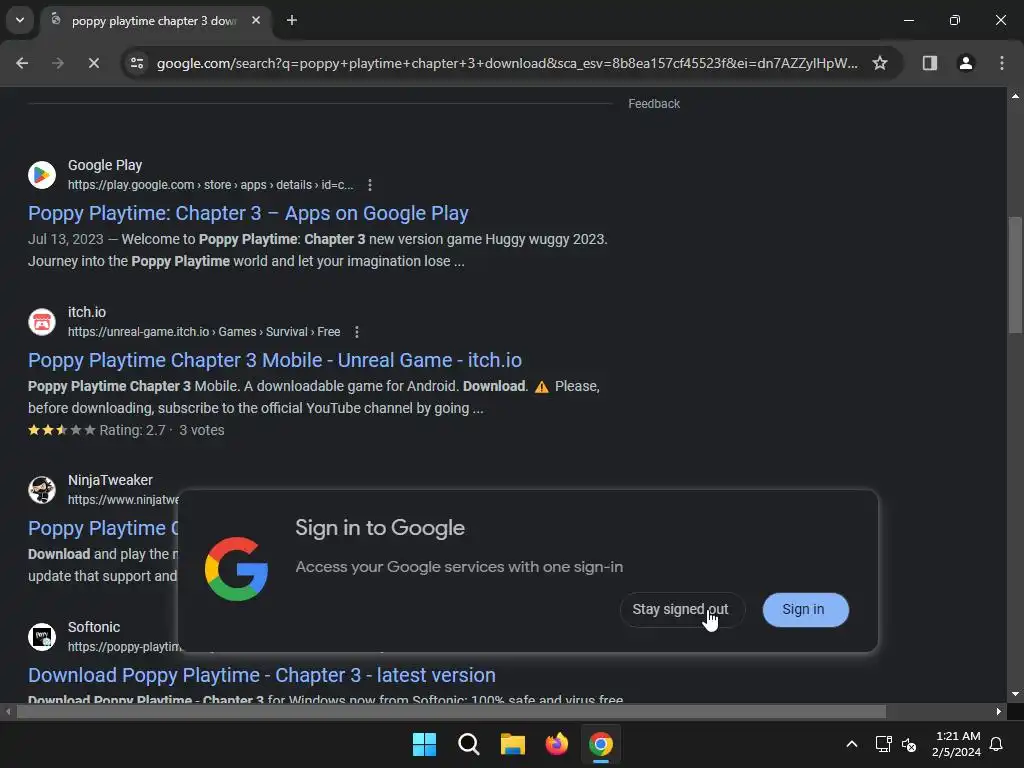
Task: Go back to previous page
Action: click(22, 63)
